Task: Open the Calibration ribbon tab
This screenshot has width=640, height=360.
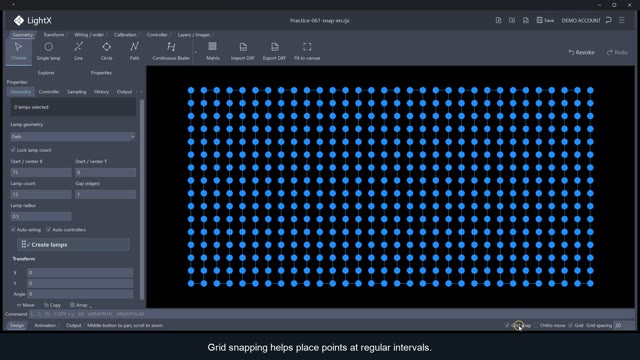Action: point(125,35)
